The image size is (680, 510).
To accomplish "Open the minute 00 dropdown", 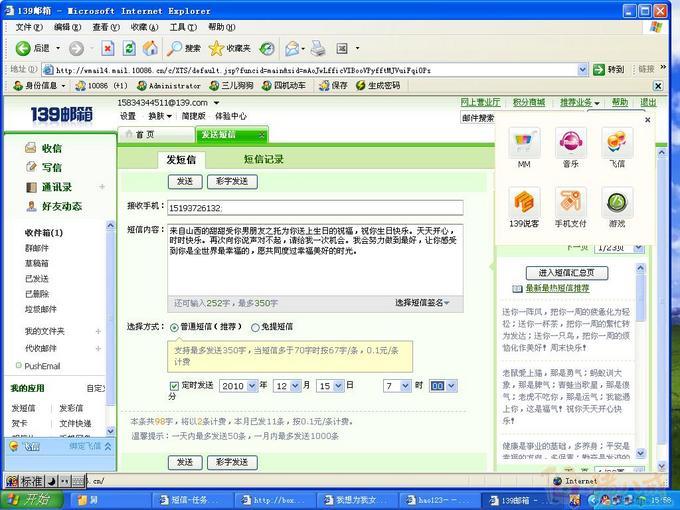I will click(451, 386).
